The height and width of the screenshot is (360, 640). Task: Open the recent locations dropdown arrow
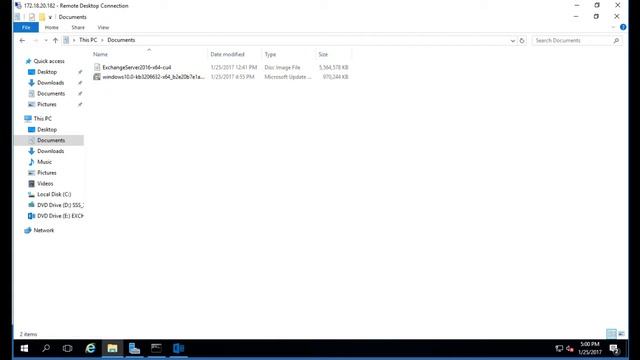(x=46, y=40)
